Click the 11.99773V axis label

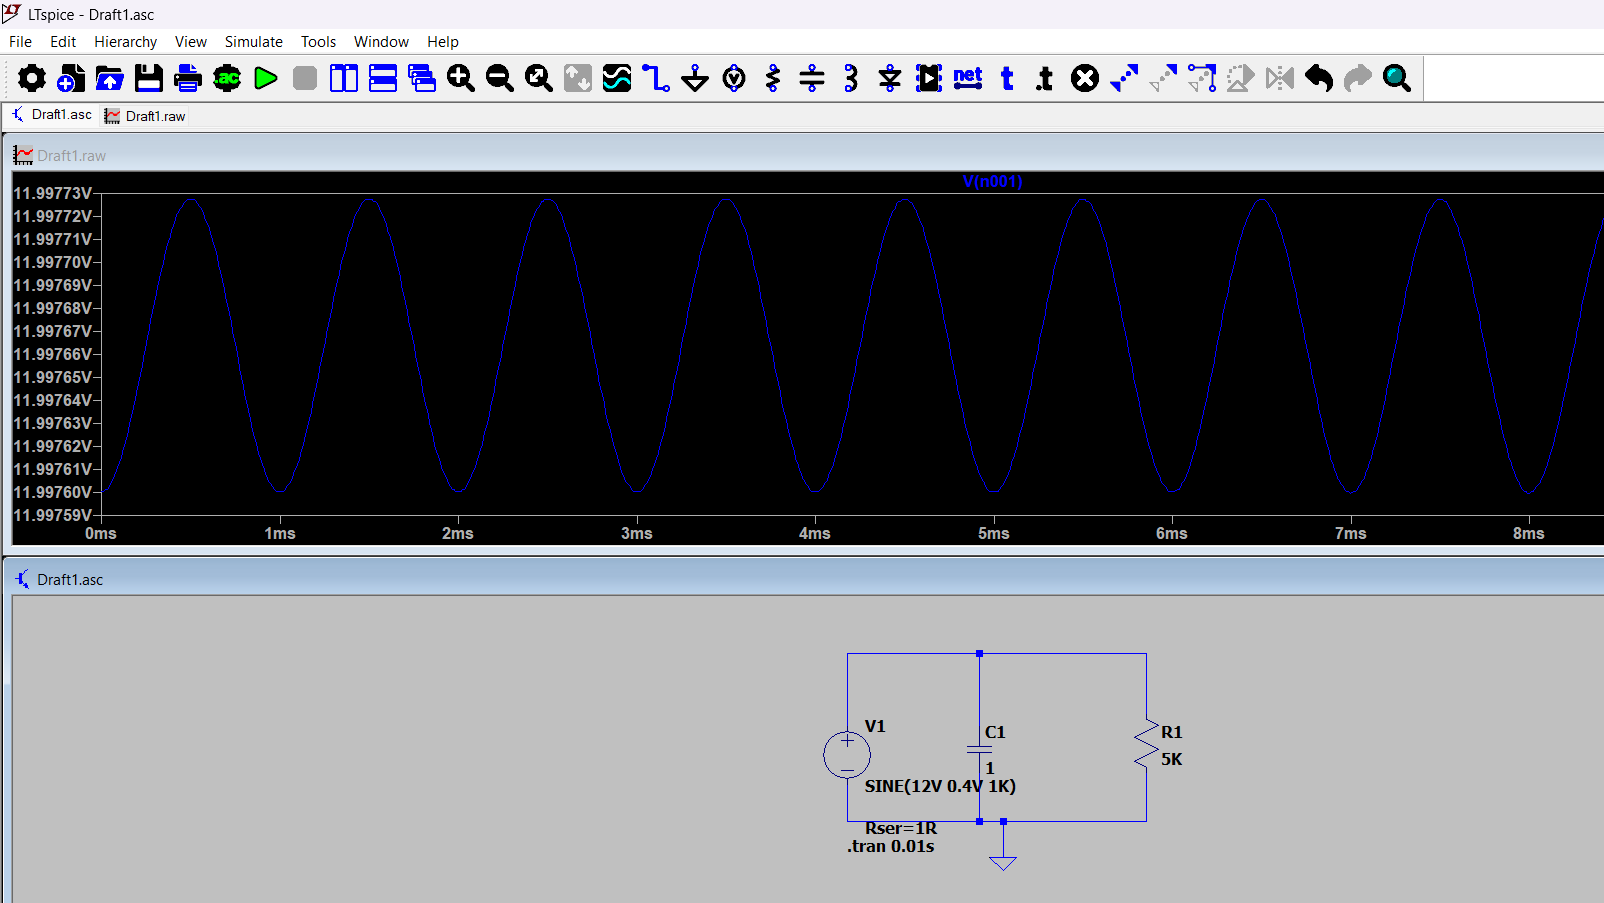pos(53,193)
